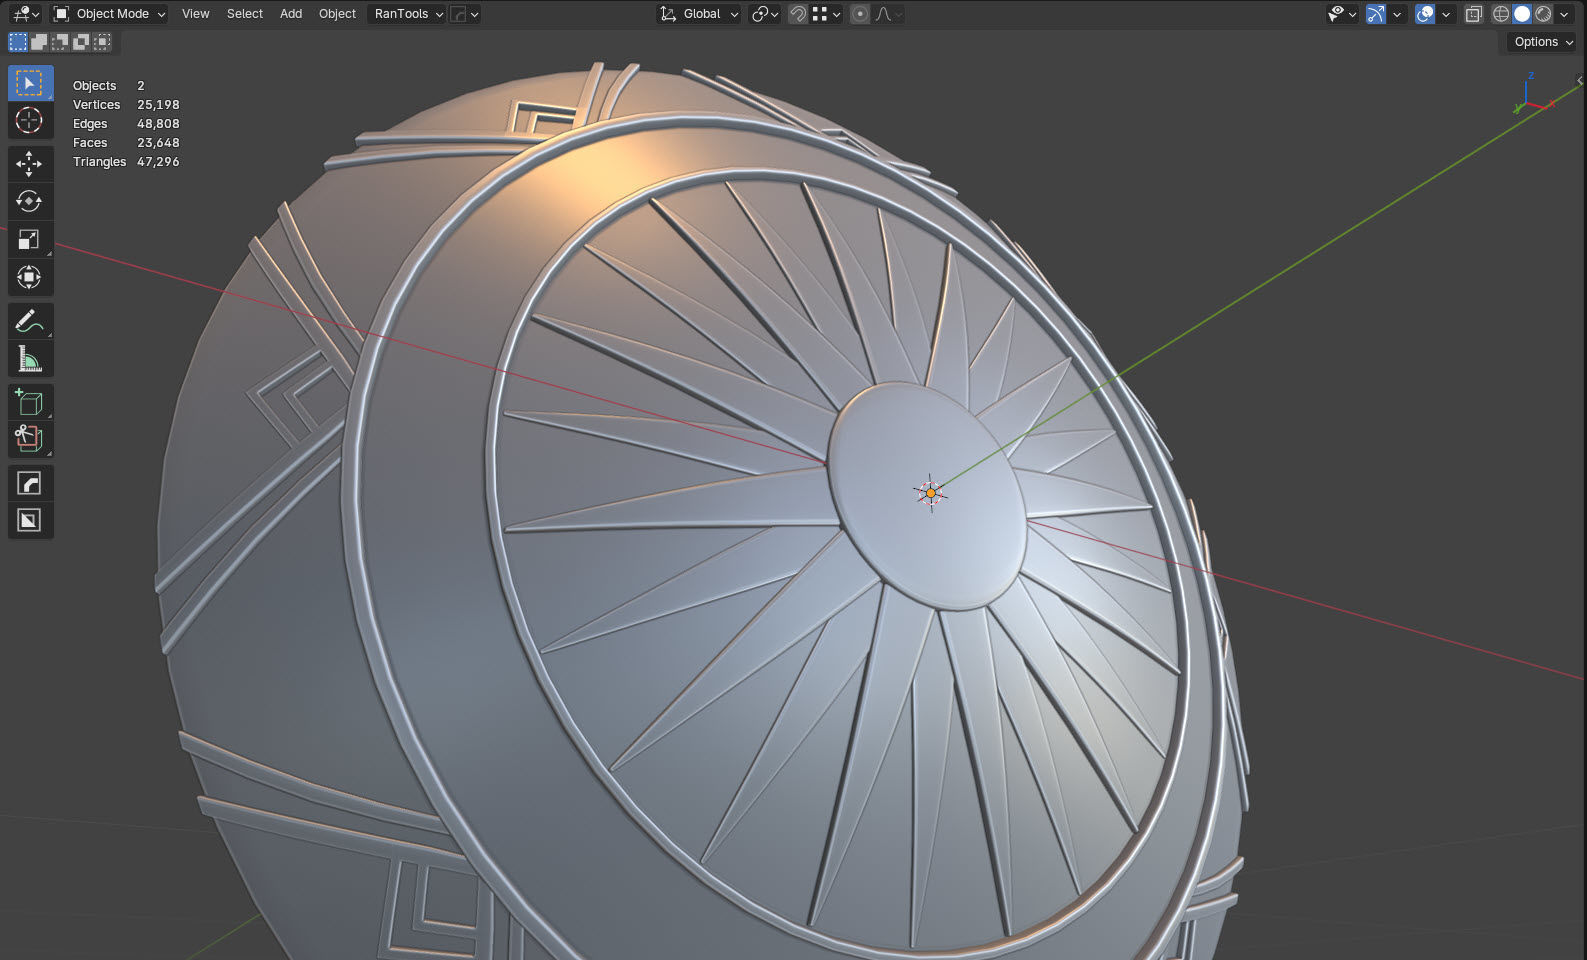This screenshot has height=960, width=1587.
Task: Set selection mode to Subtract
Action: tap(60, 42)
